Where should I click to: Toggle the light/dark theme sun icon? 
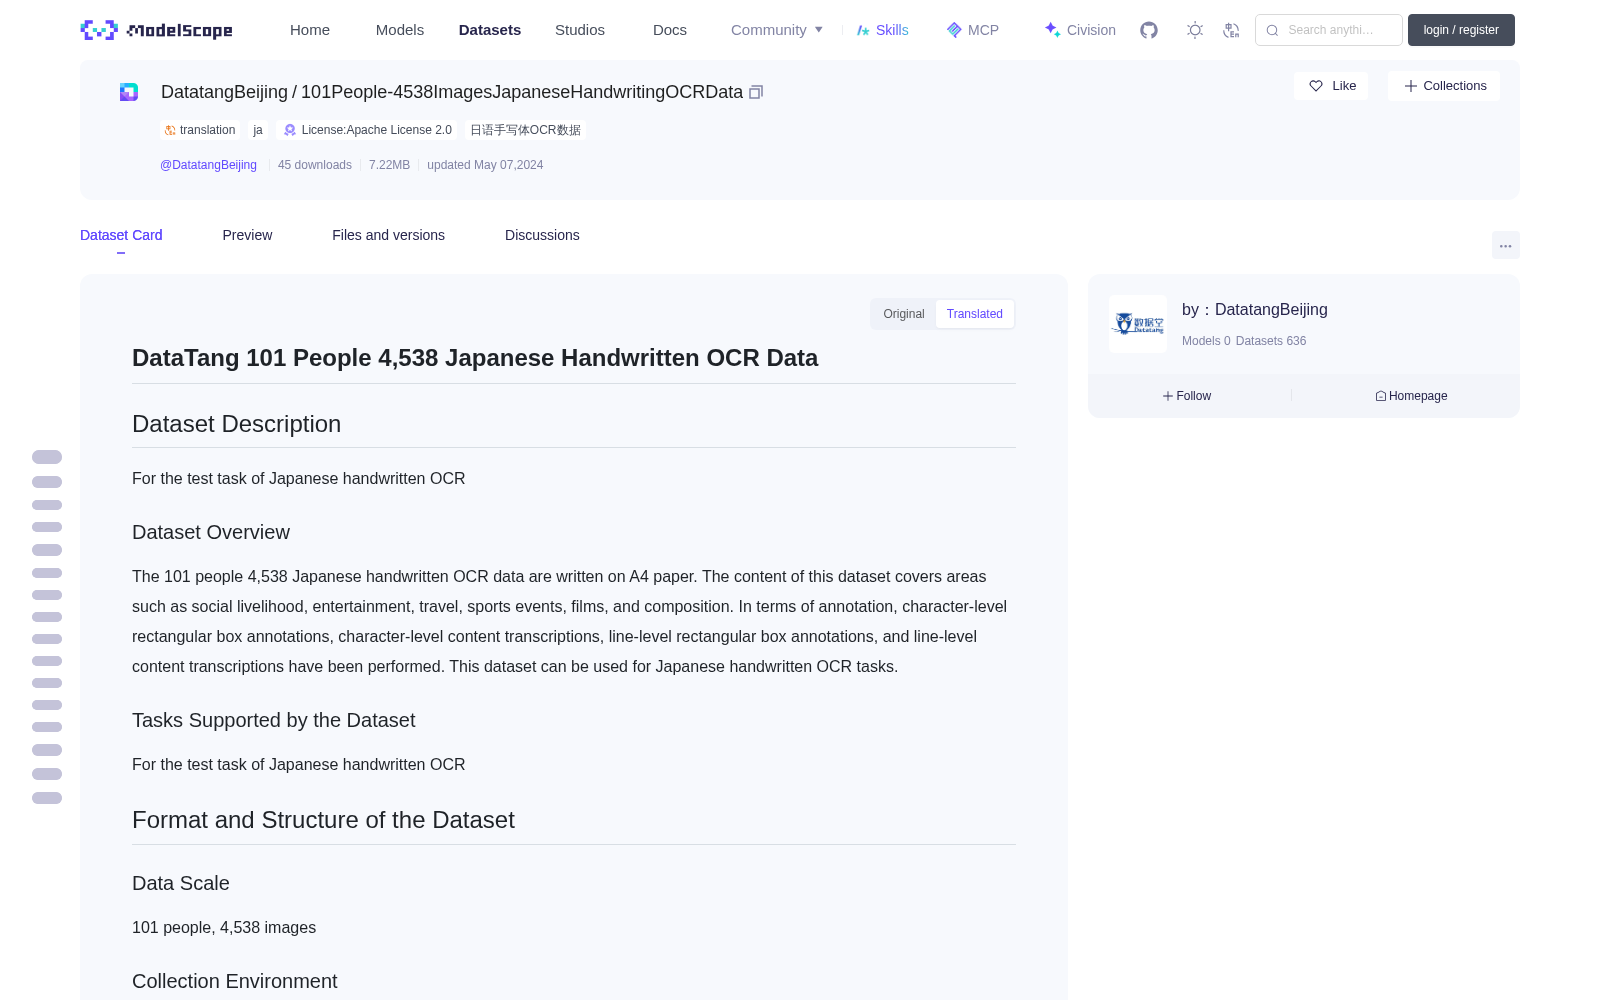(x=1195, y=30)
